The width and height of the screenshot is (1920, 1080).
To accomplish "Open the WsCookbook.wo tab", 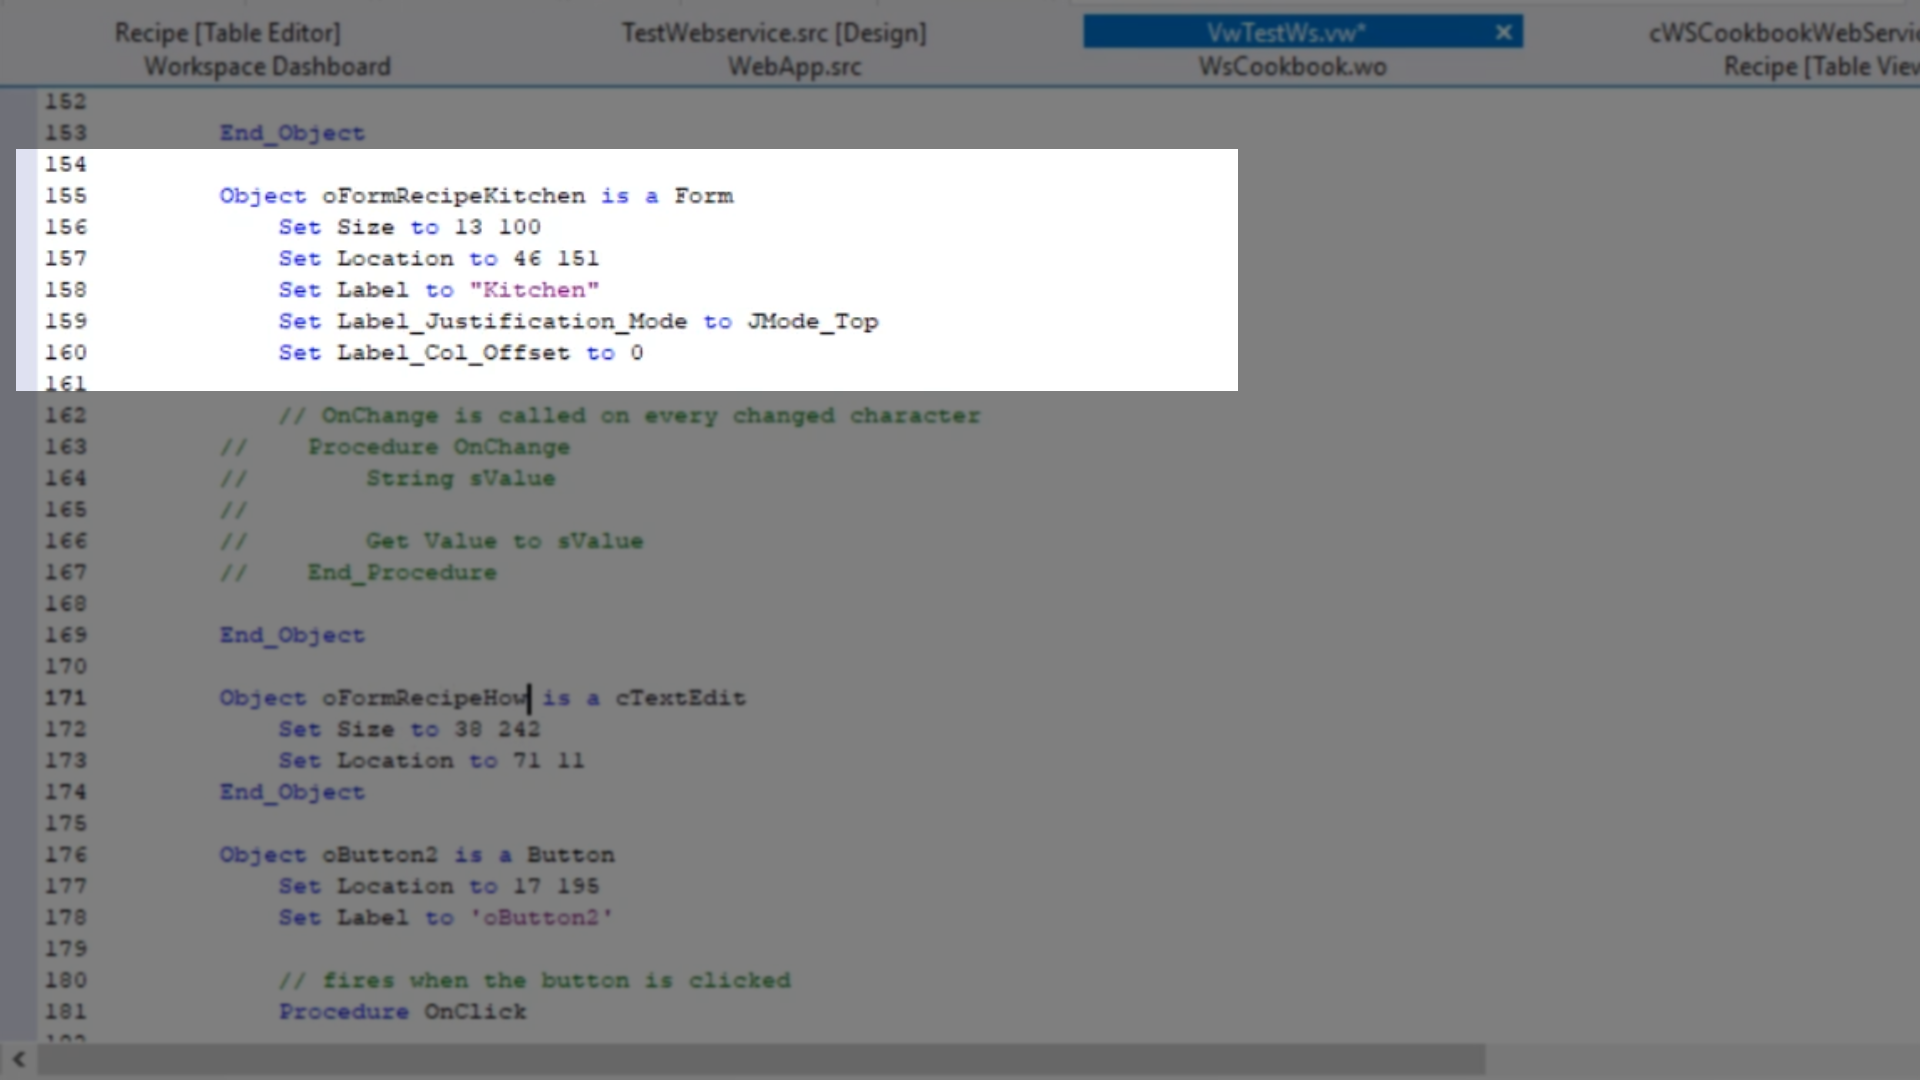I will [x=1292, y=67].
